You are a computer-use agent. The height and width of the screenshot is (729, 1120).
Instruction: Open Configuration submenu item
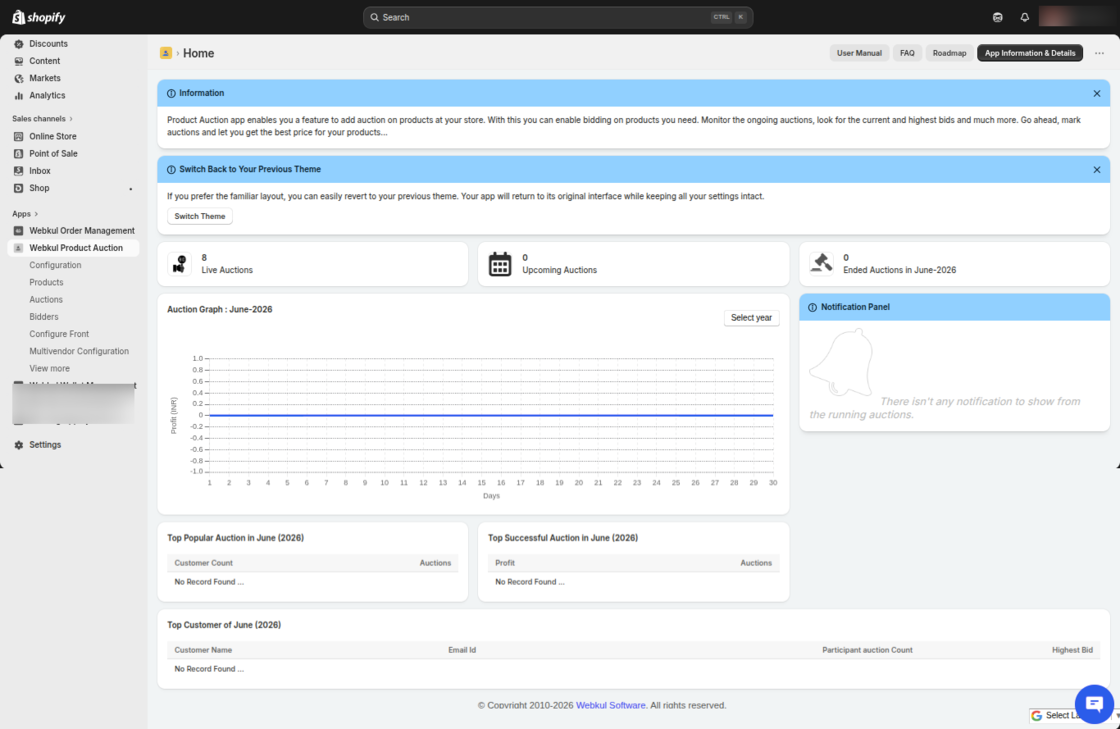[55, 265]
